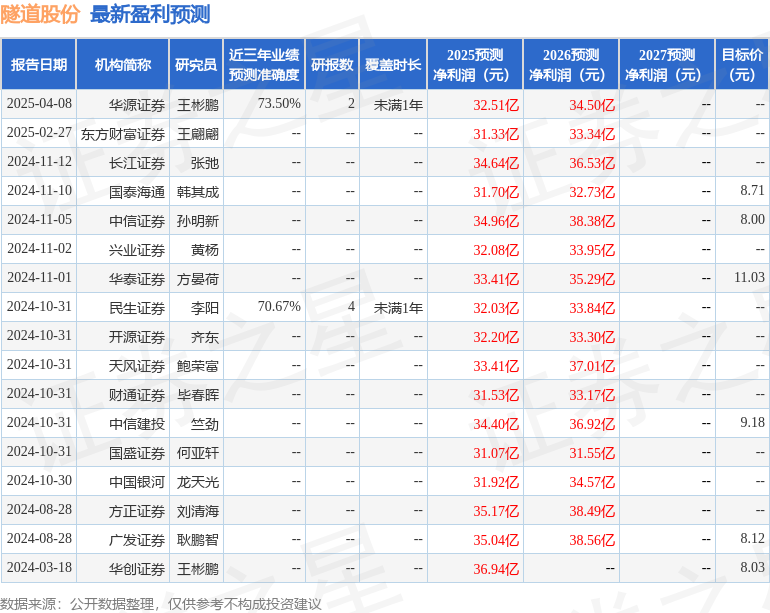Viewport: 770px width, 613px height.
Task: Click the 隧道股份 title text
Action: (40, 14)
